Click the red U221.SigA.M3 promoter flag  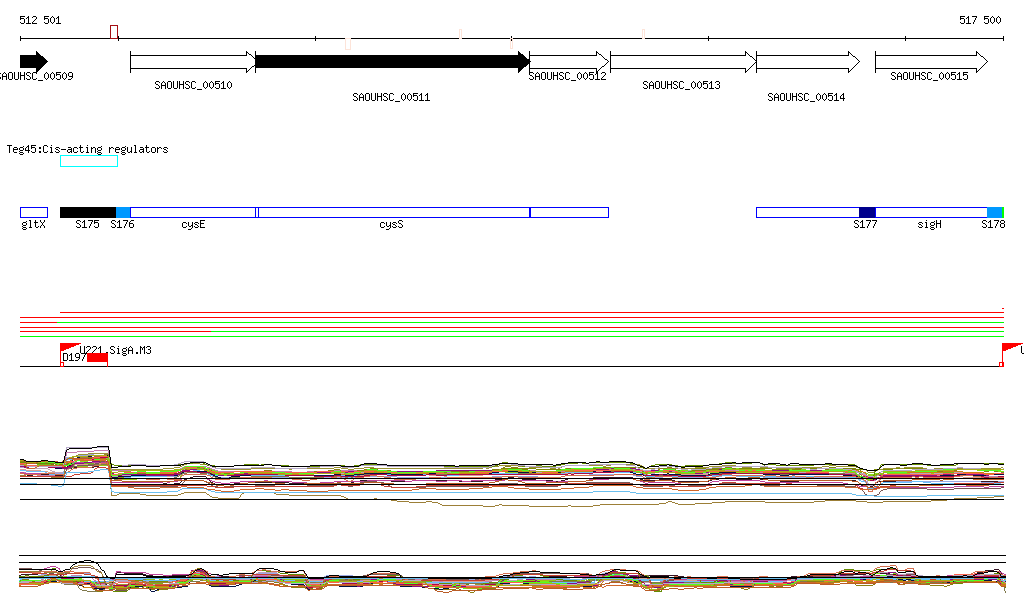click(69, 349)
